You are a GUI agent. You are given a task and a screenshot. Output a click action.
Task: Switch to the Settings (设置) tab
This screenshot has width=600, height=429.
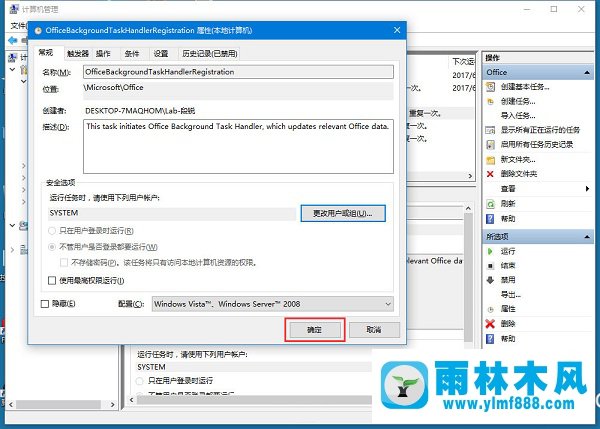coord(161,54)
